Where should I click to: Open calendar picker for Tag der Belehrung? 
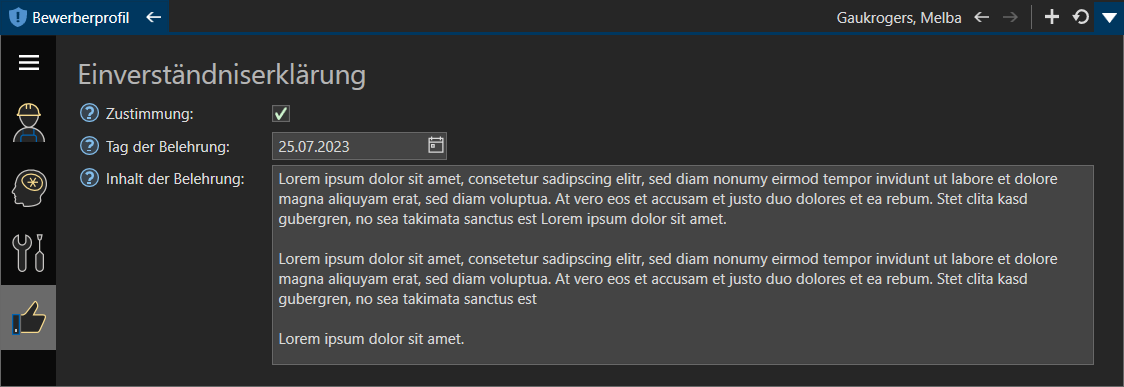pyautogui.click(x=435, y=145)
